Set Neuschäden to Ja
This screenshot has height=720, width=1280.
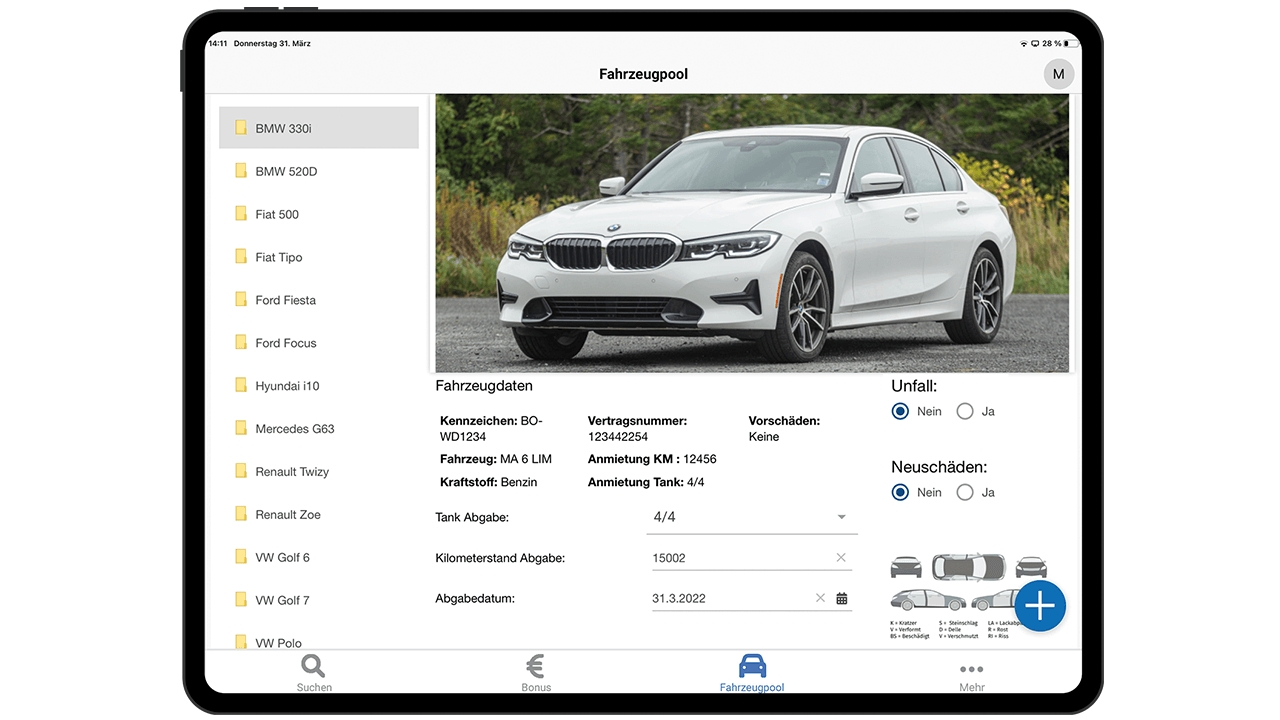(x=965, y=492)
